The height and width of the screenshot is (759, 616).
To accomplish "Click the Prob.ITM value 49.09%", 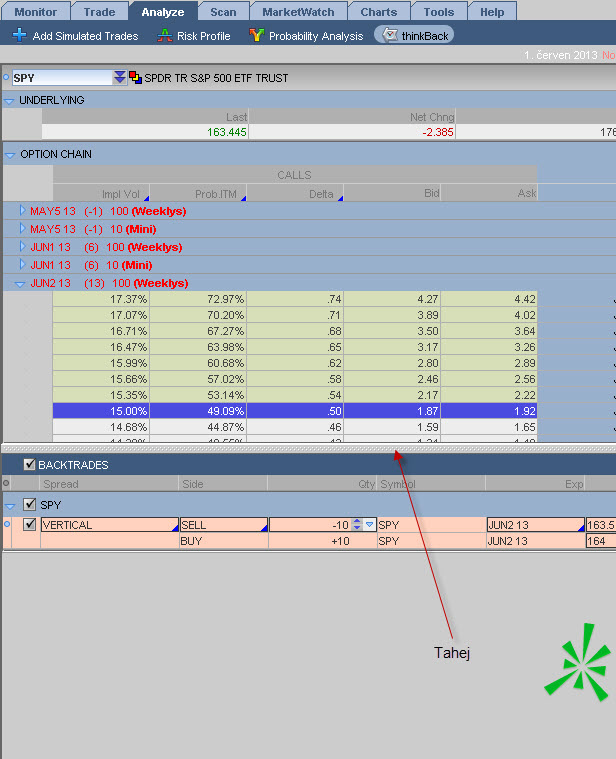I will pos(225,411).
